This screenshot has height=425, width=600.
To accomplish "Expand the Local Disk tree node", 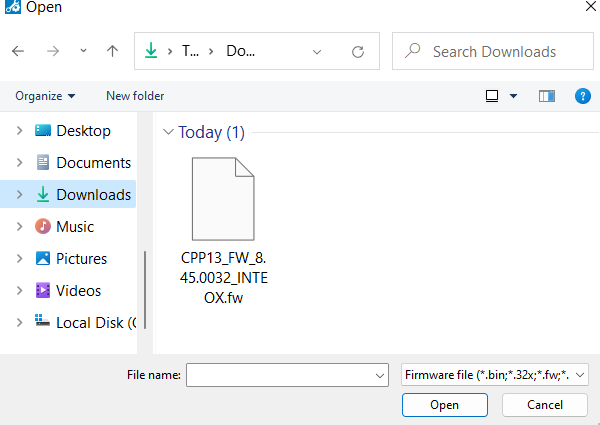I will (17, 322).
